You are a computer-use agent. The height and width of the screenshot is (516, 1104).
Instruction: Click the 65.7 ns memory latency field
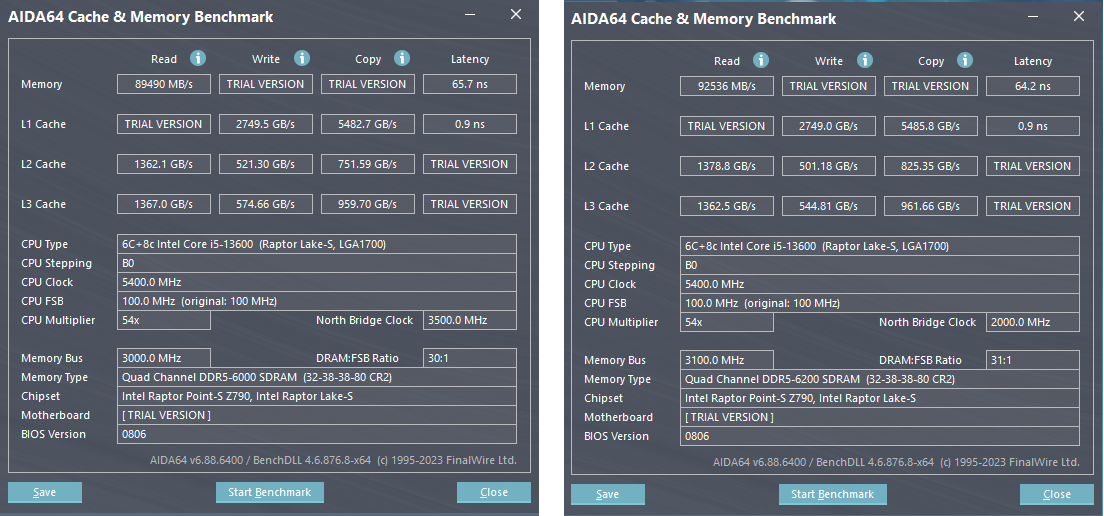(x=470, y=84)
